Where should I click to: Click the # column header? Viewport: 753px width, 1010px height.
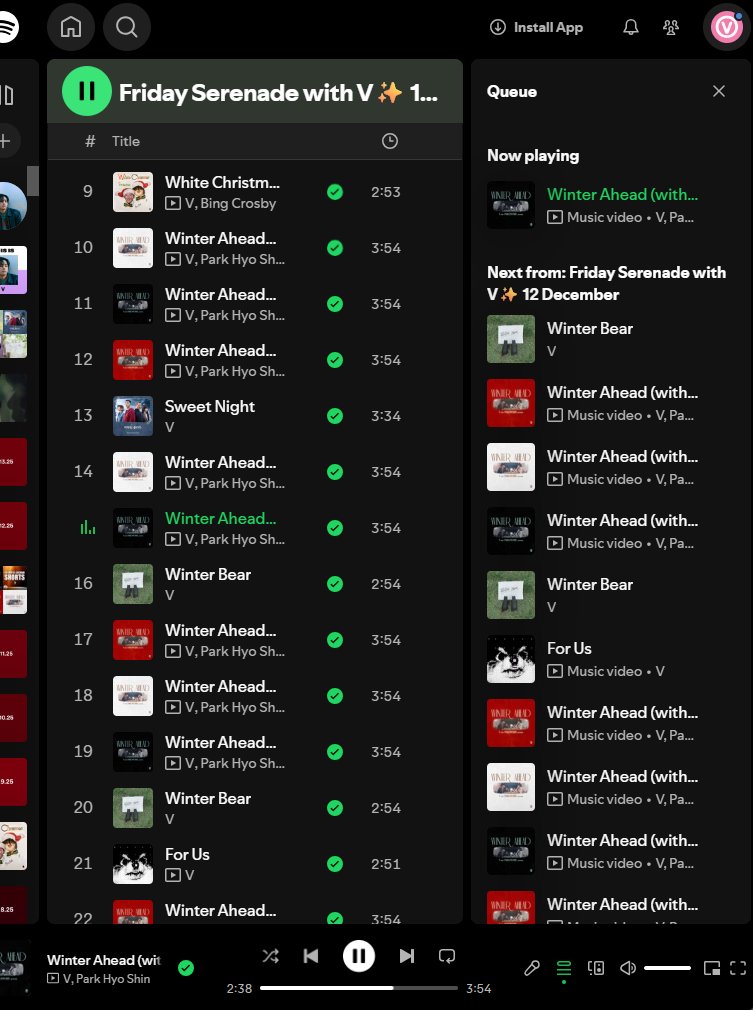click(x=90, y=141)
